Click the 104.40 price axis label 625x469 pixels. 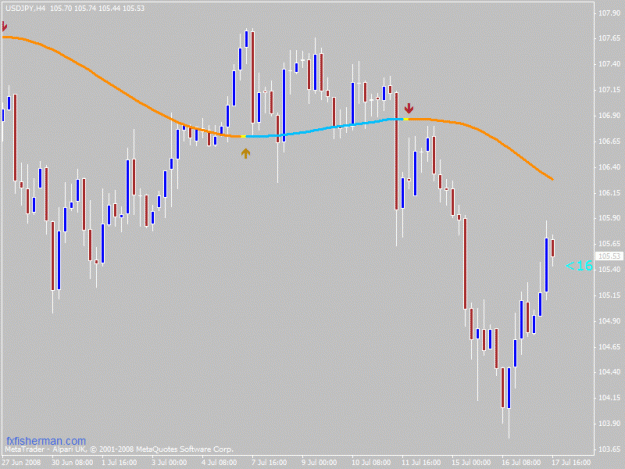coord(609,372)
